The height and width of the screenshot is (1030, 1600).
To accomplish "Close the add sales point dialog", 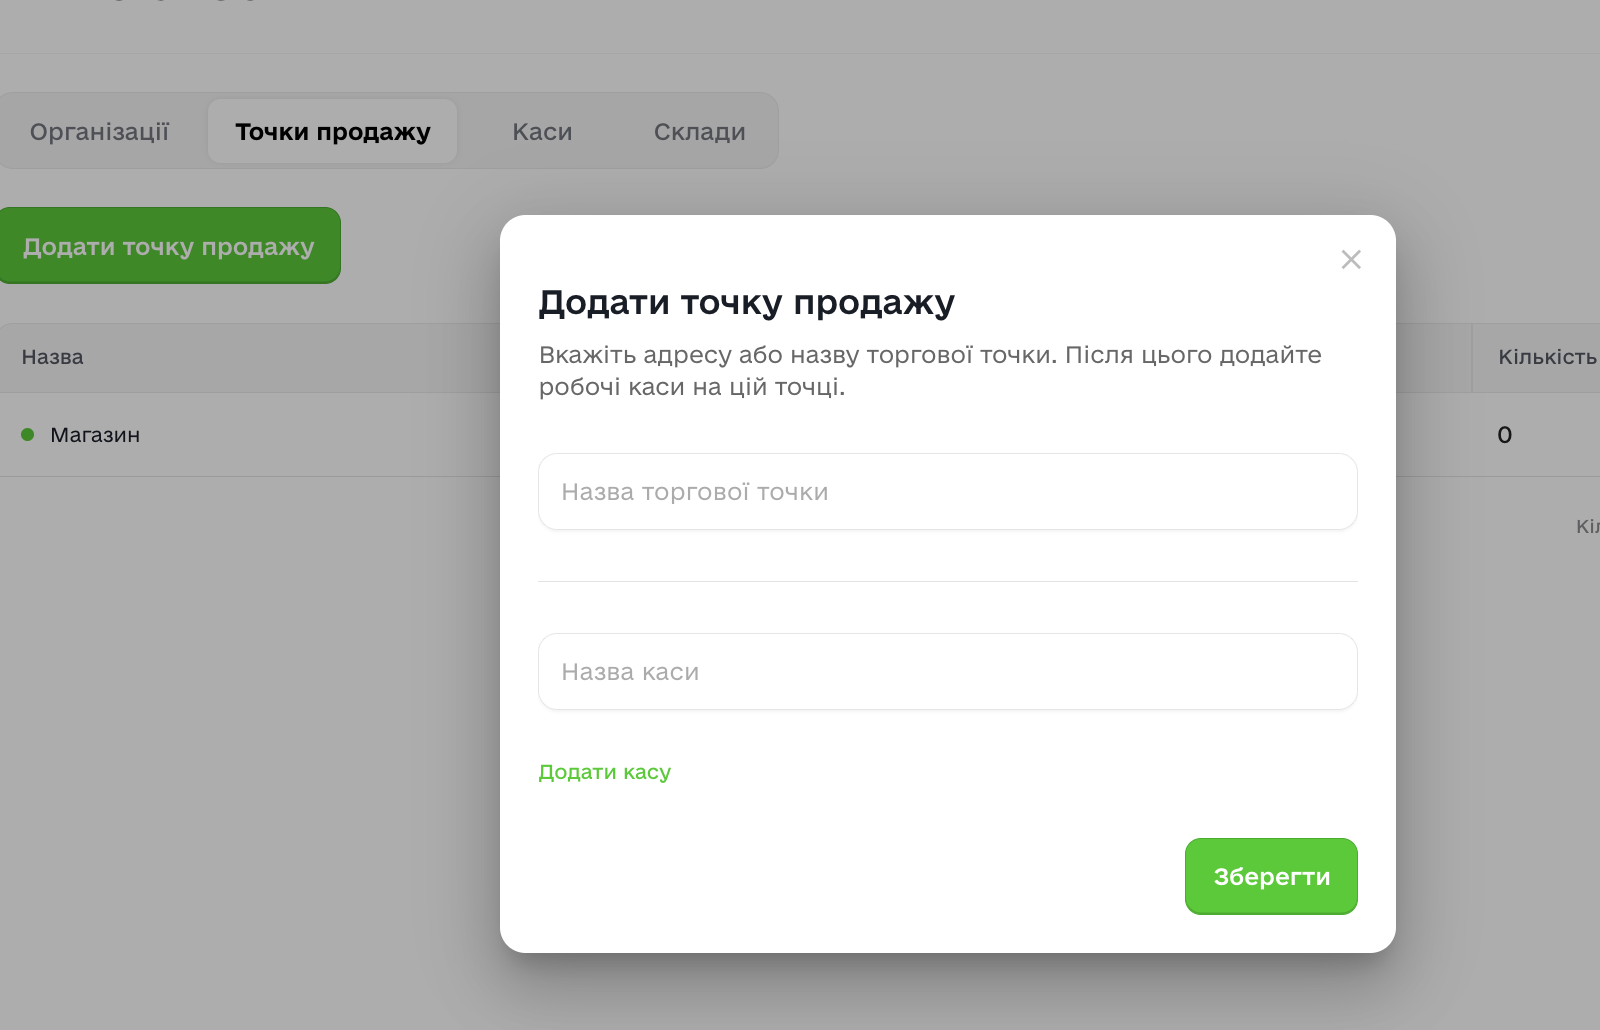I will point(1351,260).
